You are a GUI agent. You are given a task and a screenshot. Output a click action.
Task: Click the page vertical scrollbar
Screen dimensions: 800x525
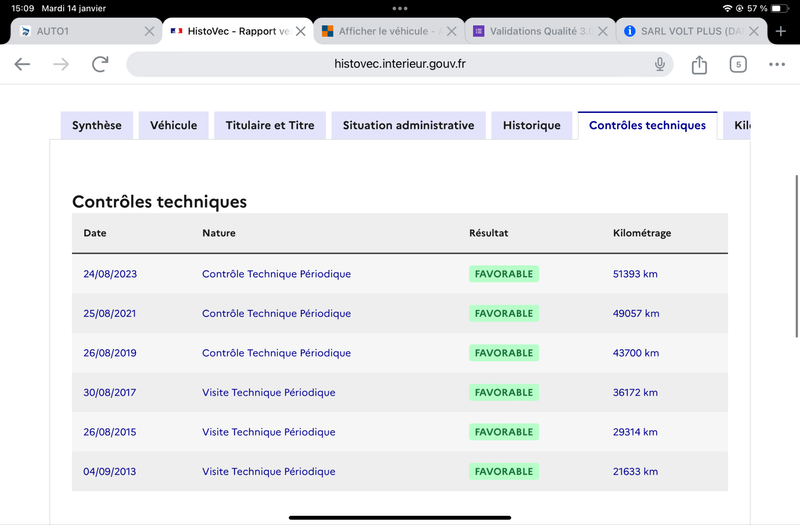point(796,256)
